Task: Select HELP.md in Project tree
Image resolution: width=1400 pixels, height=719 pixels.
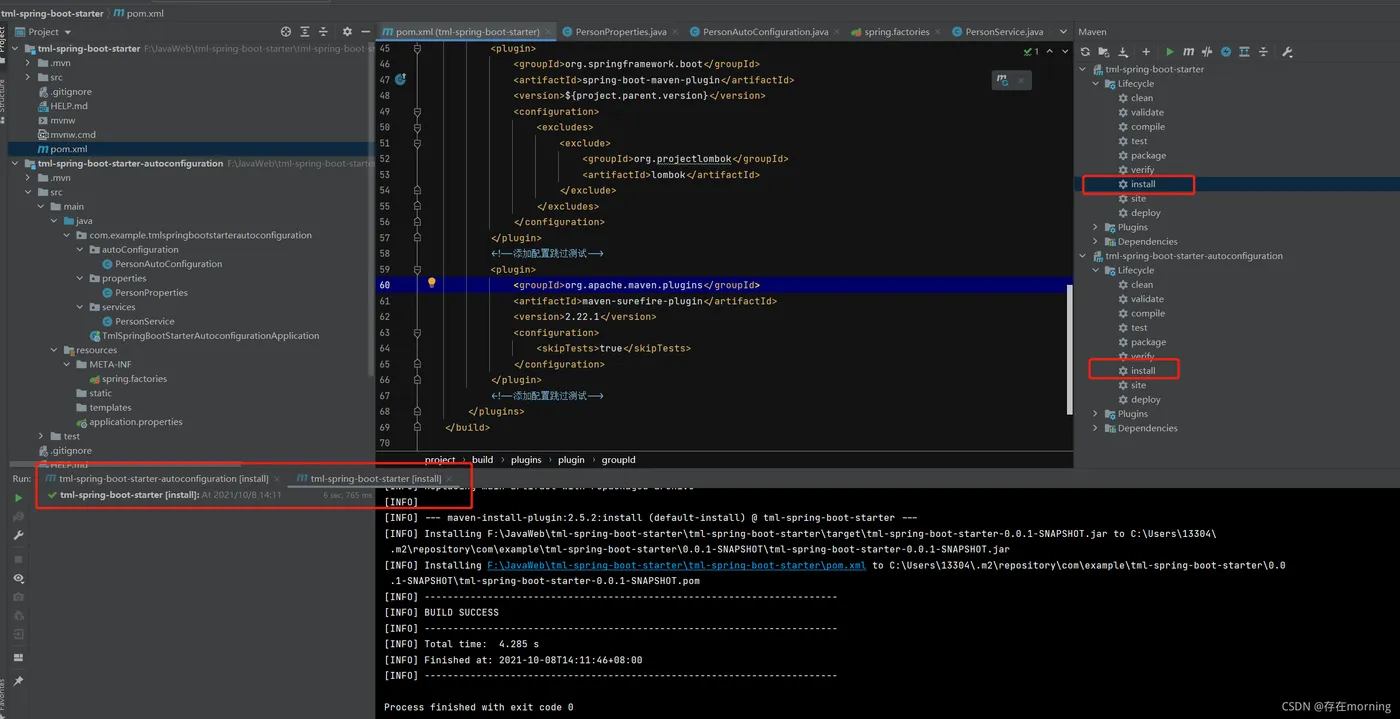Action: (69, 106)
